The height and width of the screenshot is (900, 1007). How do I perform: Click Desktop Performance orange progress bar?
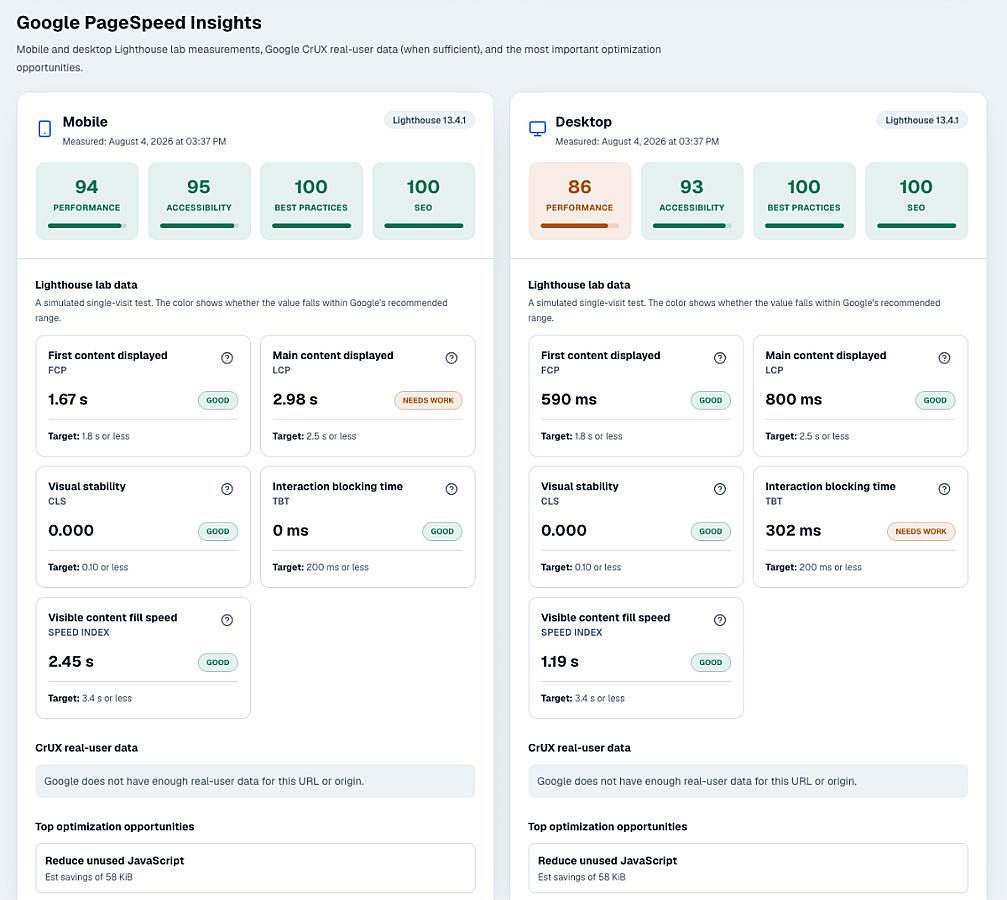[579, 225]
